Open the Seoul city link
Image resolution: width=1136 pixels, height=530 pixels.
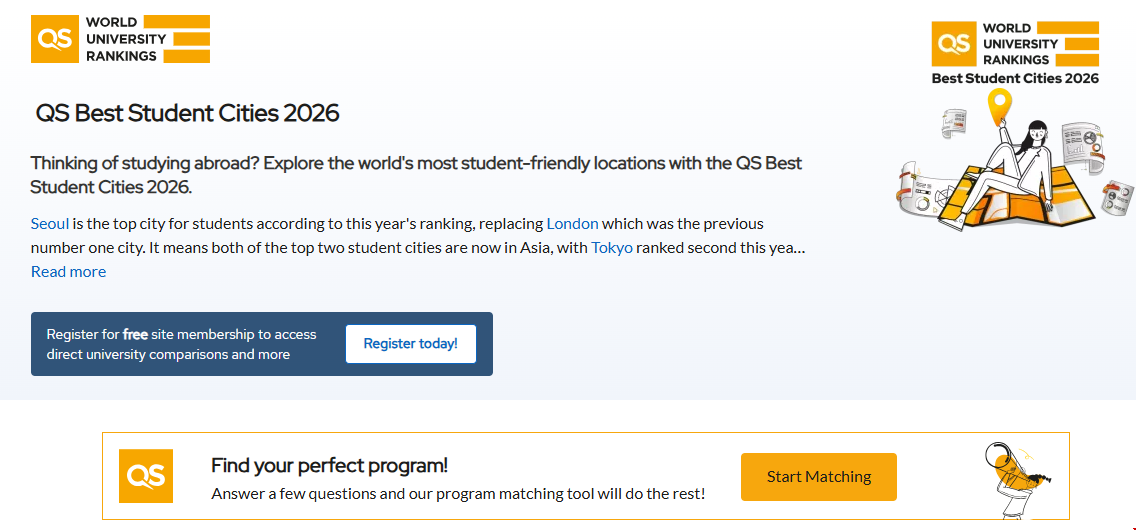(x=50, y=223)
